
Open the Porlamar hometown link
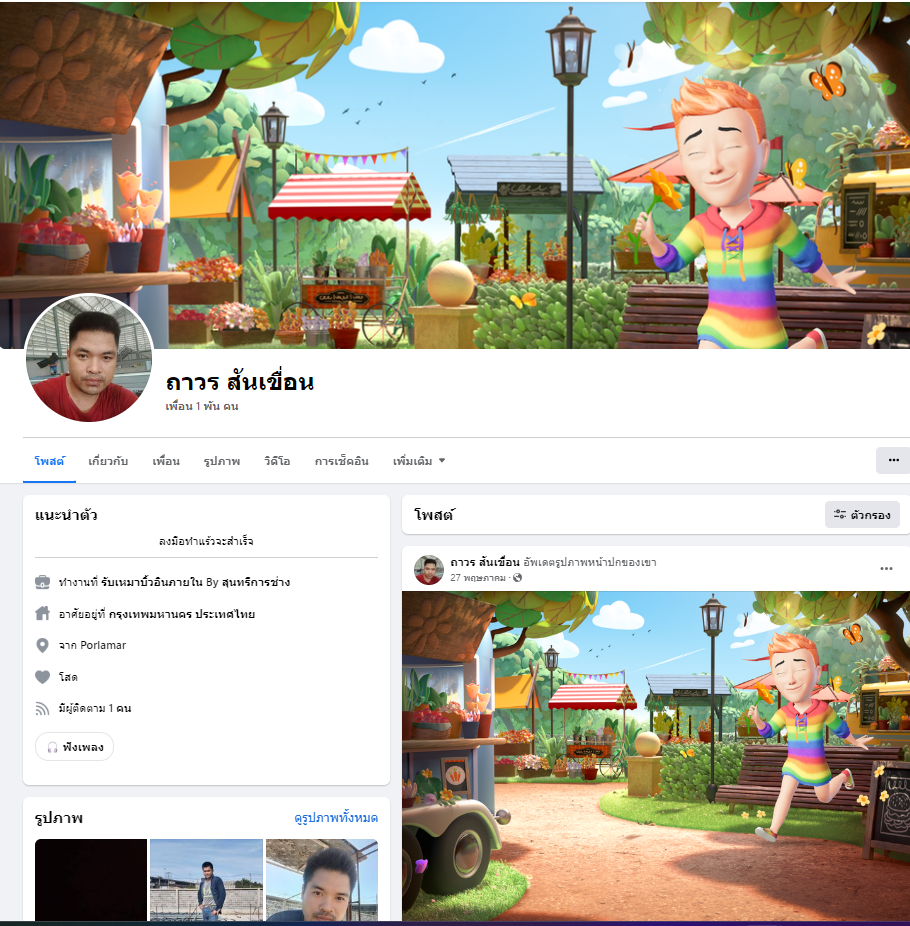point(103,645)
